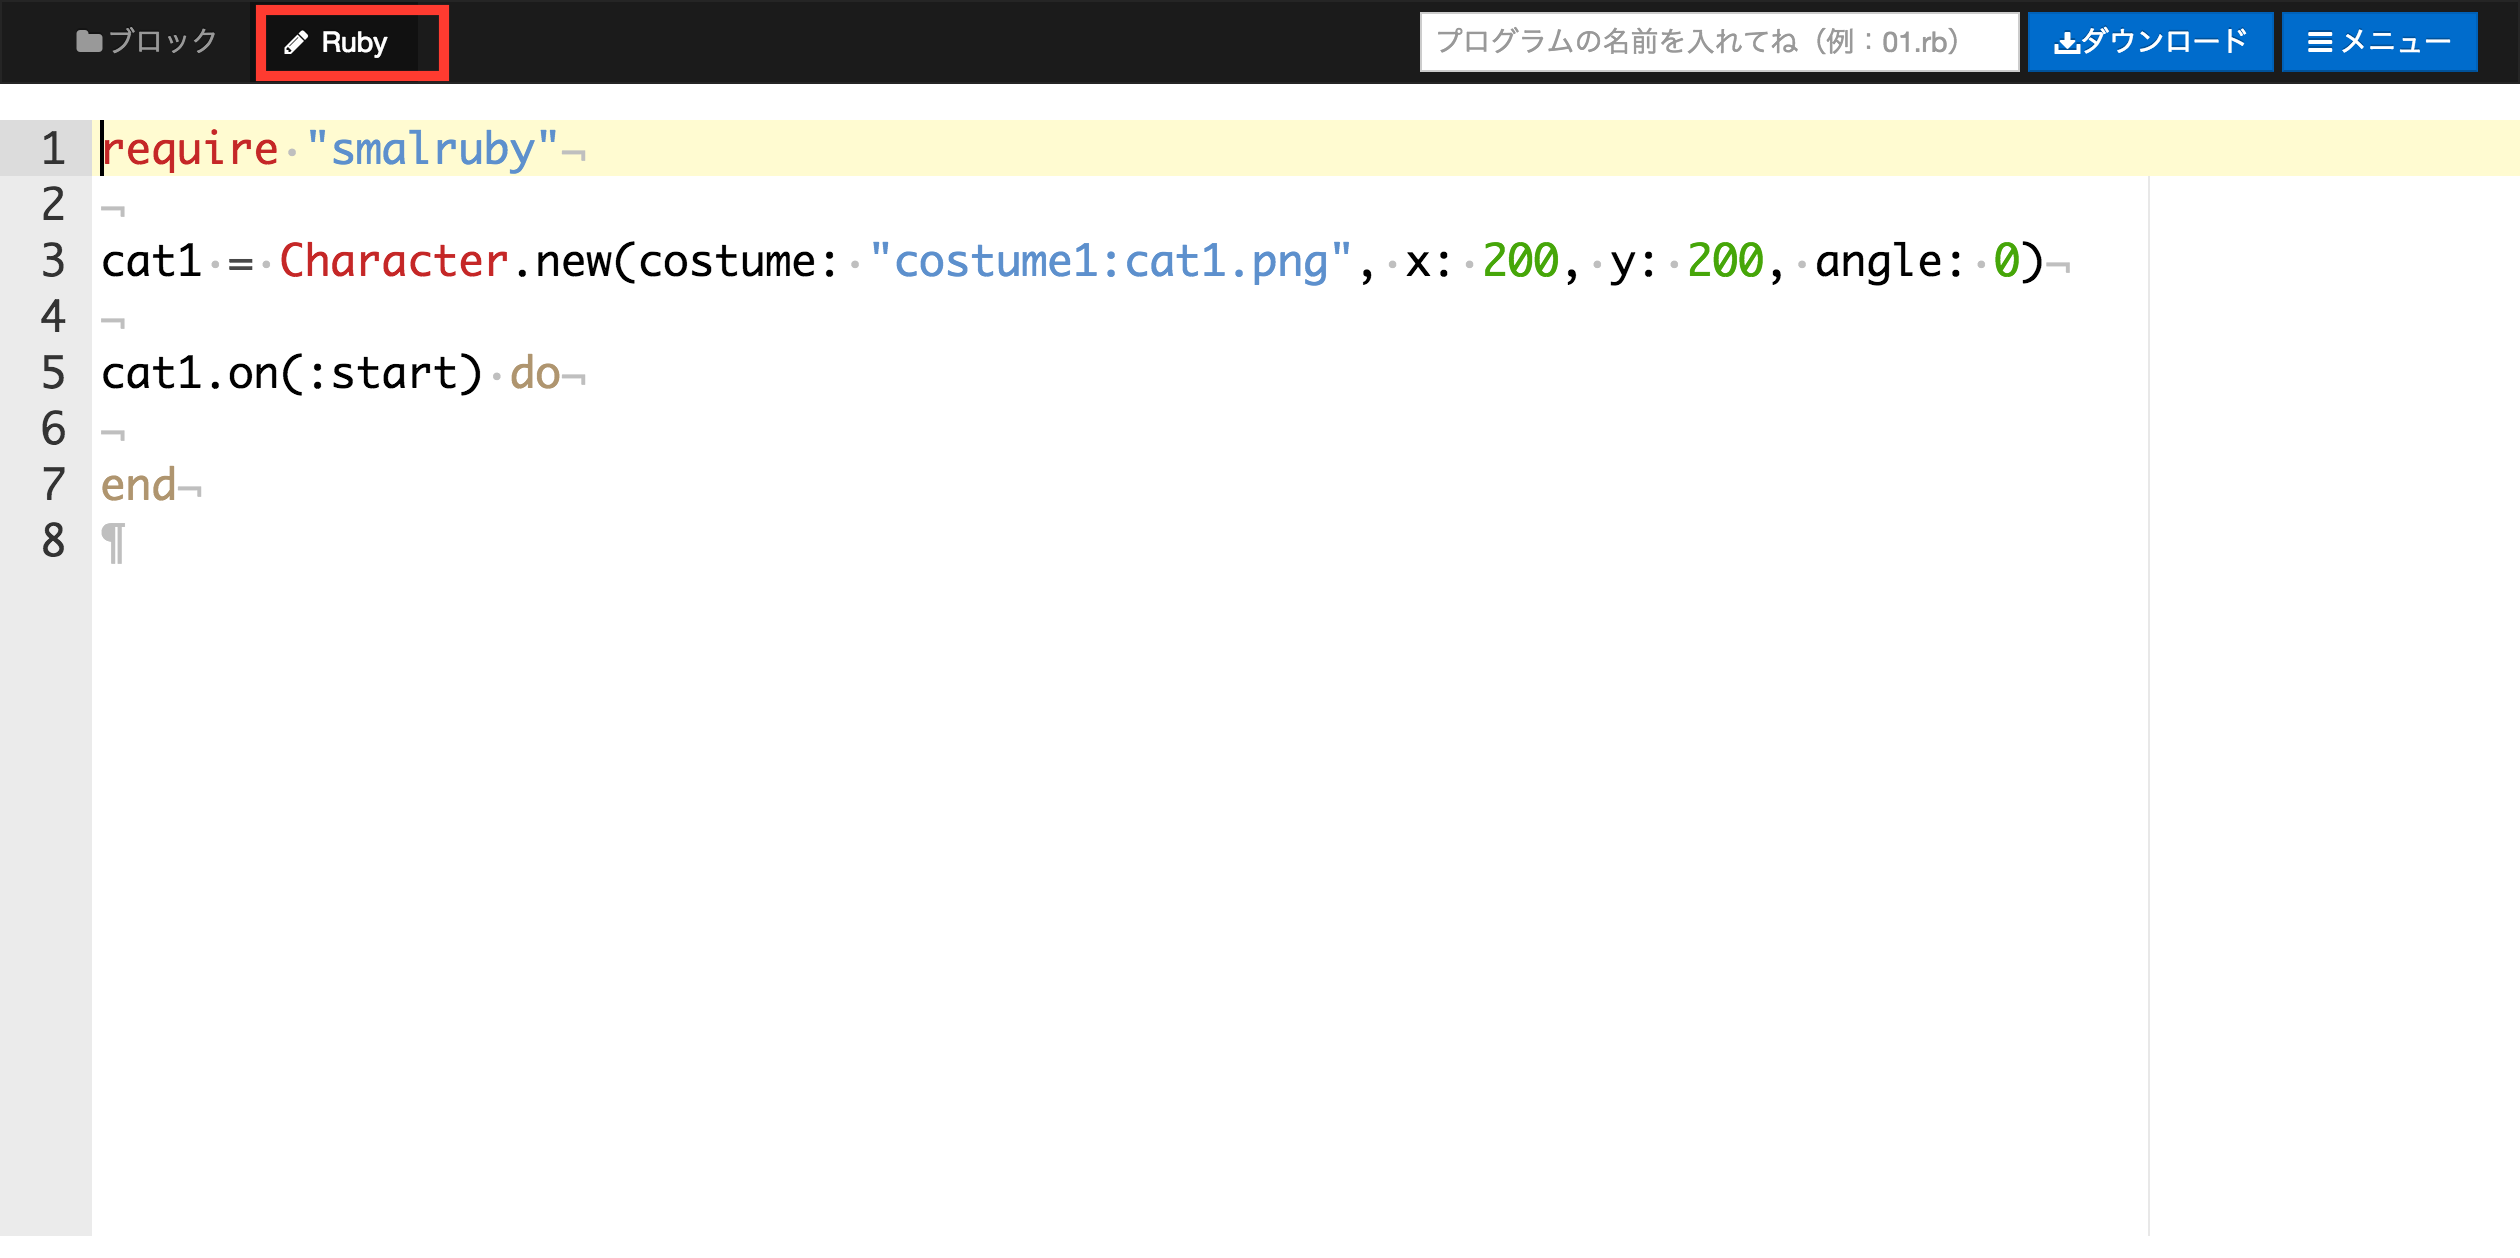Click the y value 200
The image size is (2520, 1258).
coord(1725,261)
